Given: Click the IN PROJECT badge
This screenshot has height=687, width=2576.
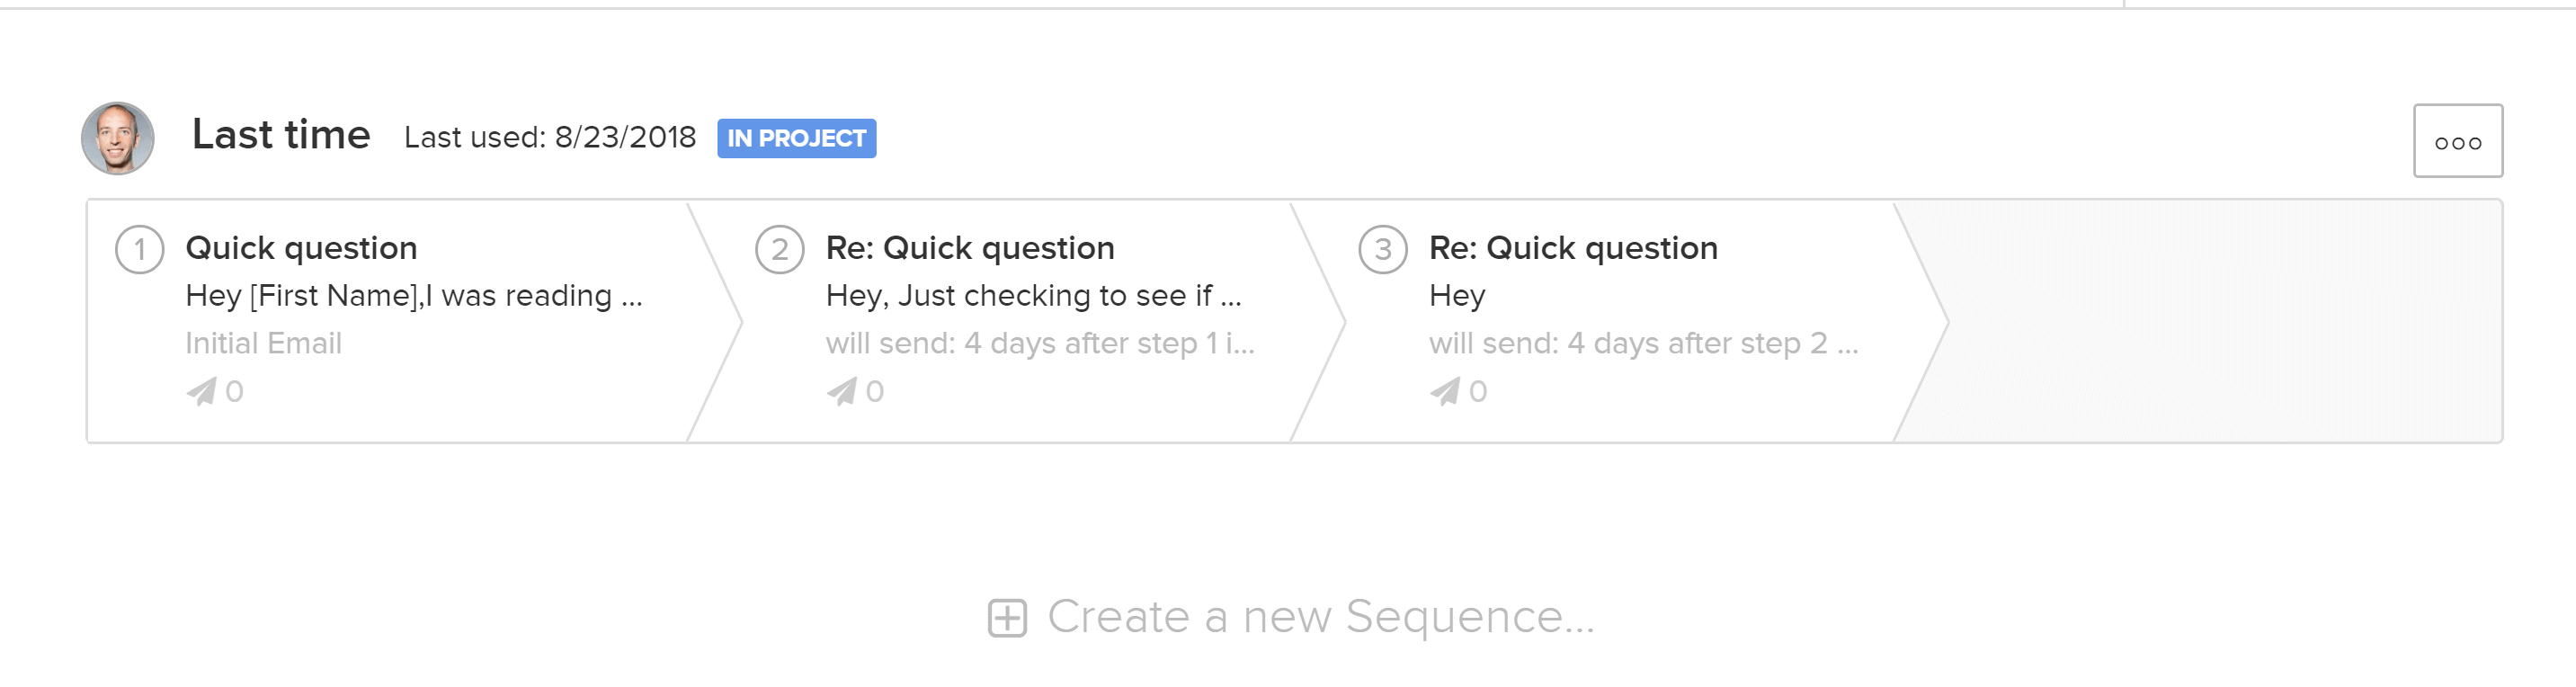Looking at the screenshot, I should pyautogui.click(x=796, y=138).
